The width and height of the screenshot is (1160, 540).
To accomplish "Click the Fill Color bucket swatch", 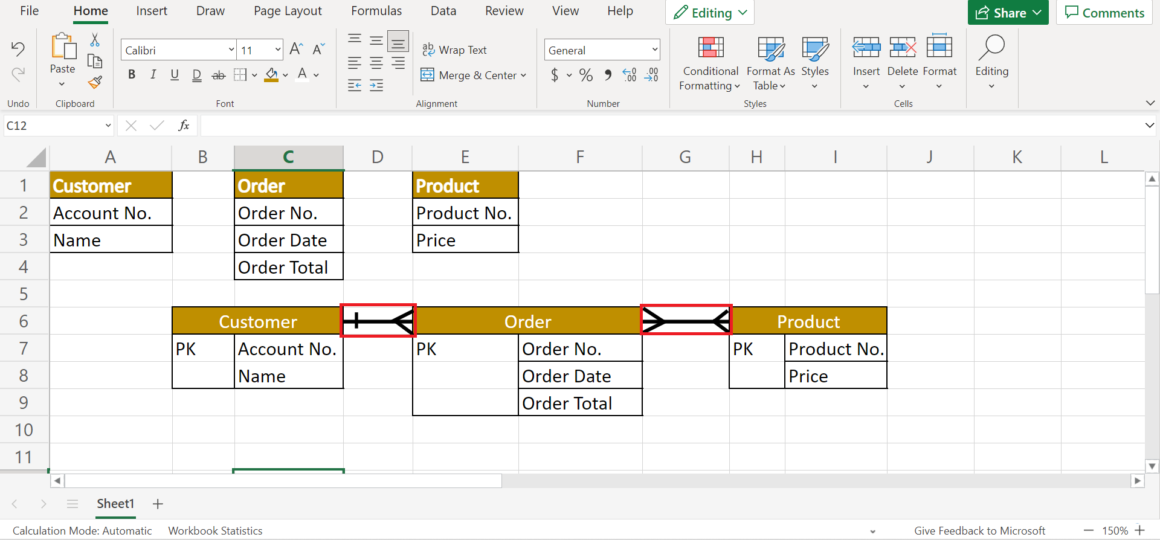I will [271, 75].
